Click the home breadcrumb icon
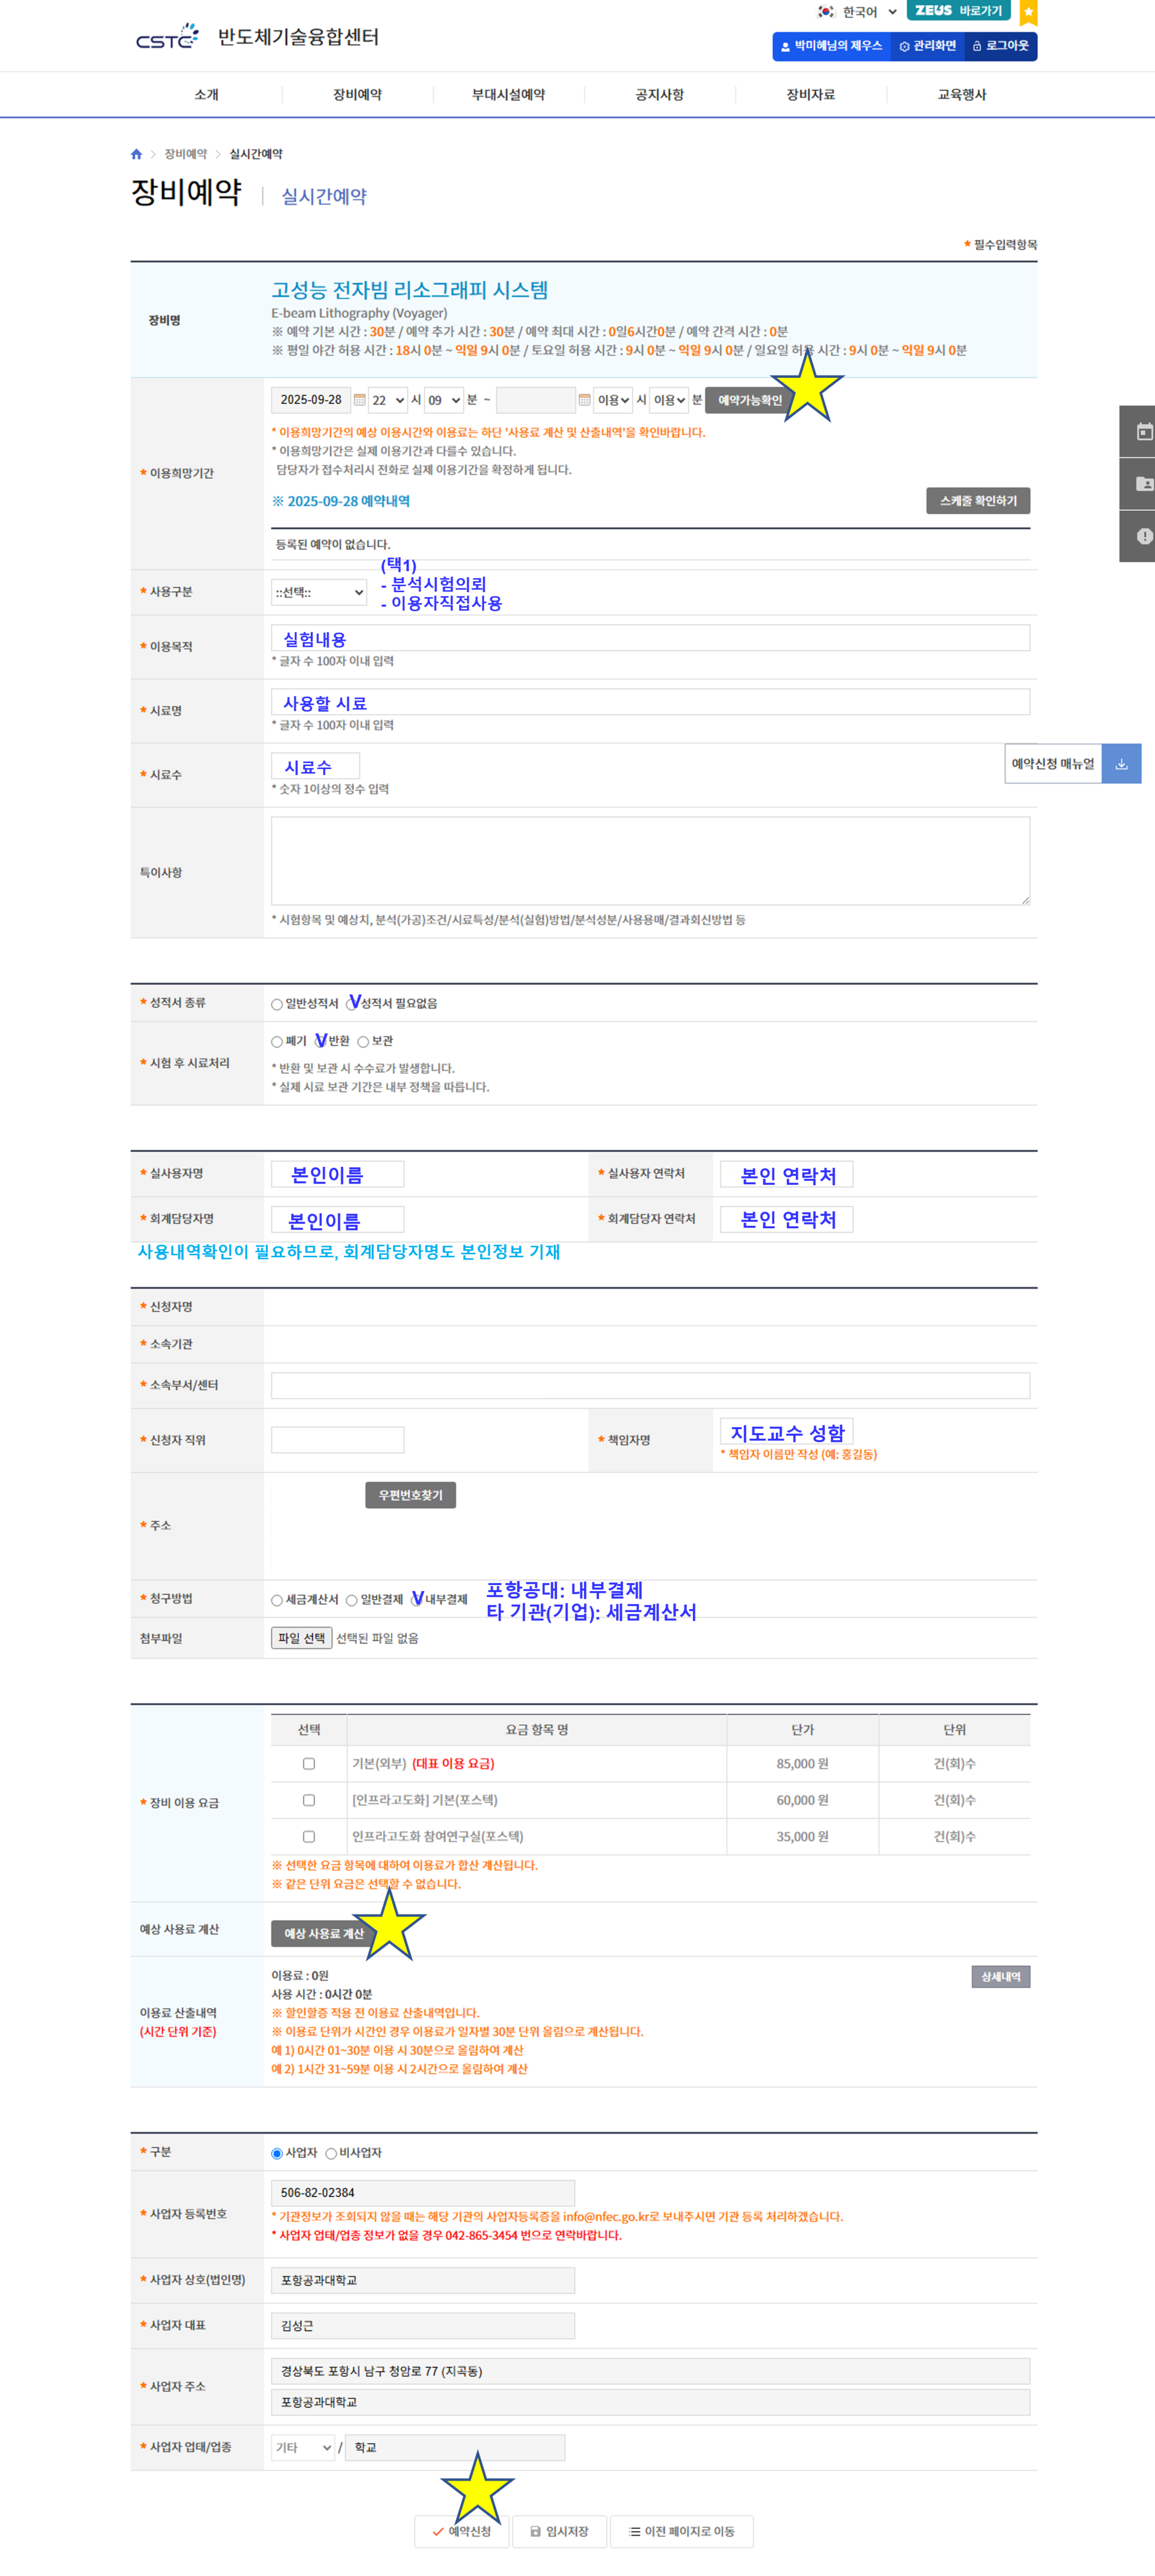Image resolution: width=1155 pixels, height=2576 pixels. [137, 154]
